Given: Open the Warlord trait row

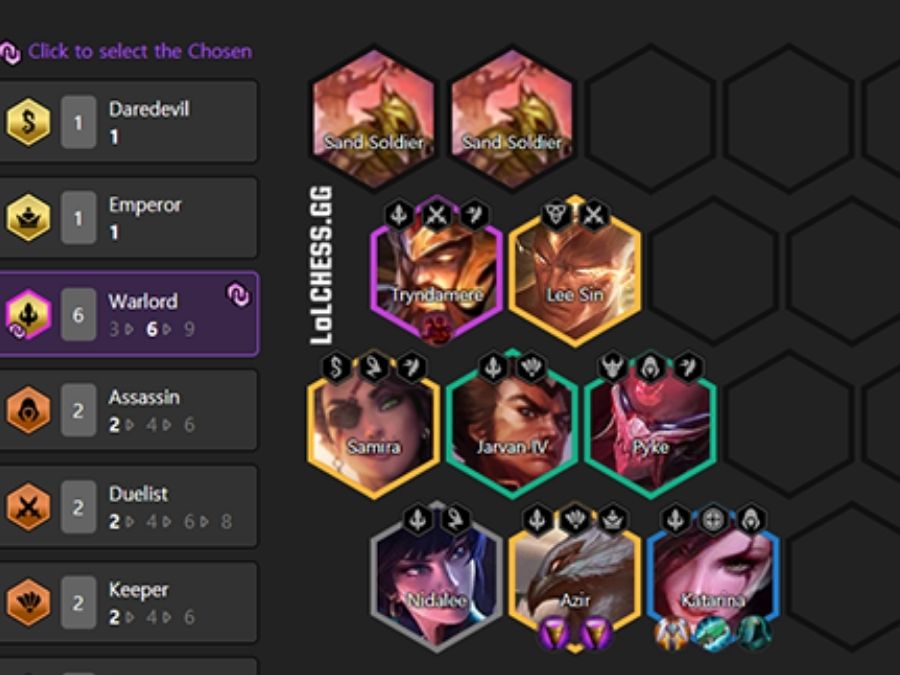Looking at the screenshot, I should pos(129,314).
